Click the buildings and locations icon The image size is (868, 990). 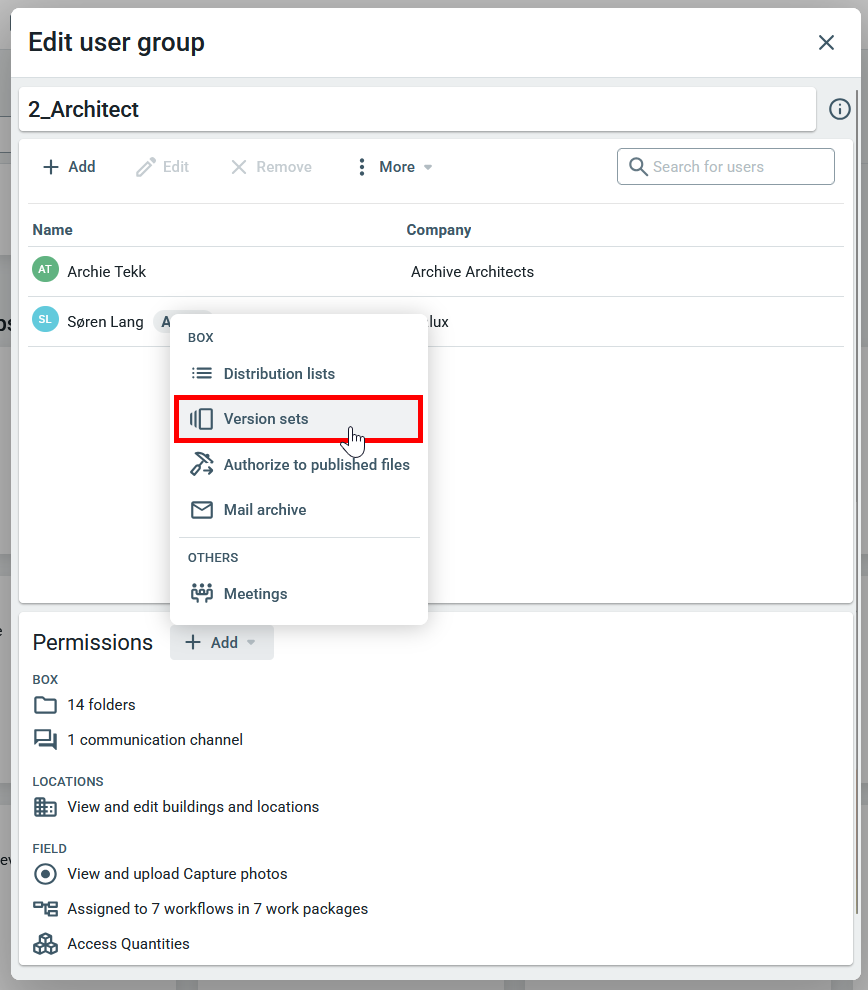click(x=45, y=807)
